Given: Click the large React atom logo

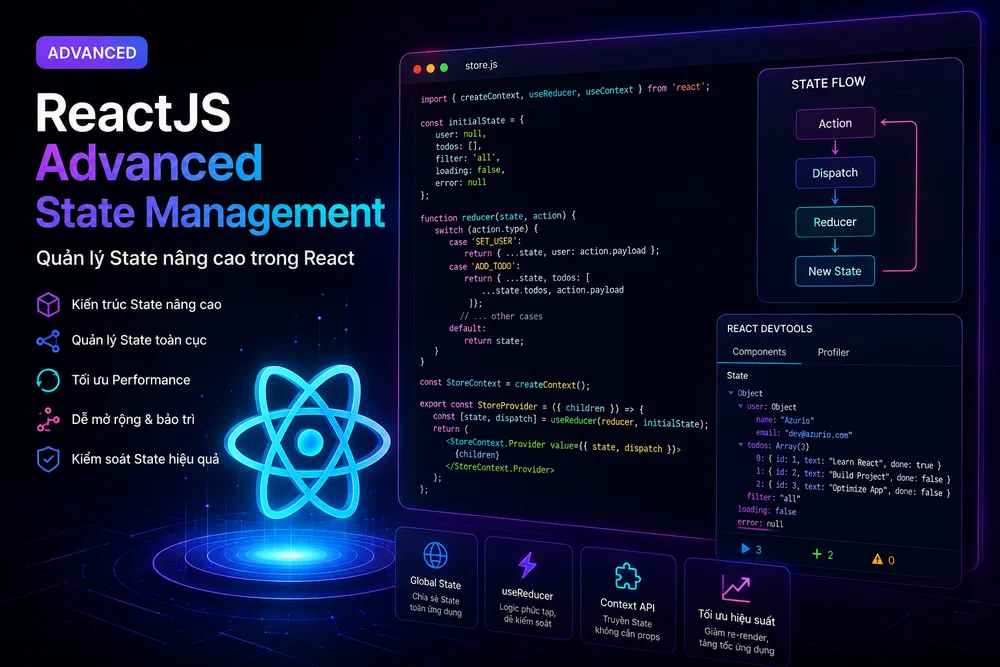Looking at the screenshot, I should coord(309,441).
